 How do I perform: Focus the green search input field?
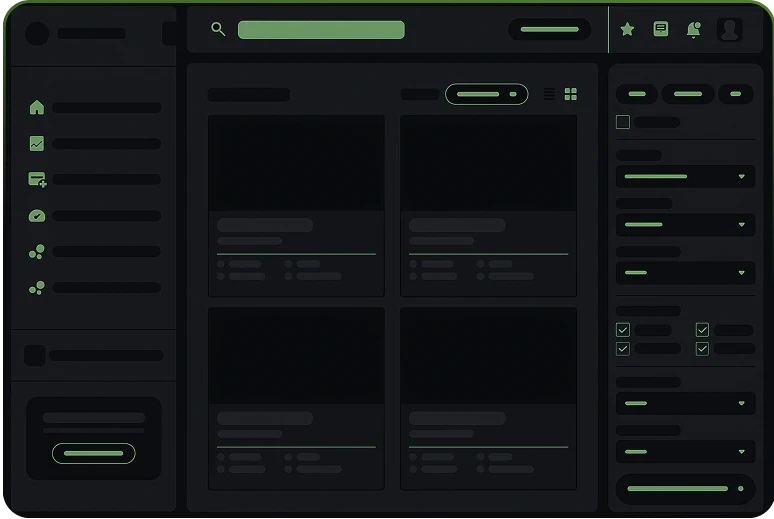(x=321, y=30)
